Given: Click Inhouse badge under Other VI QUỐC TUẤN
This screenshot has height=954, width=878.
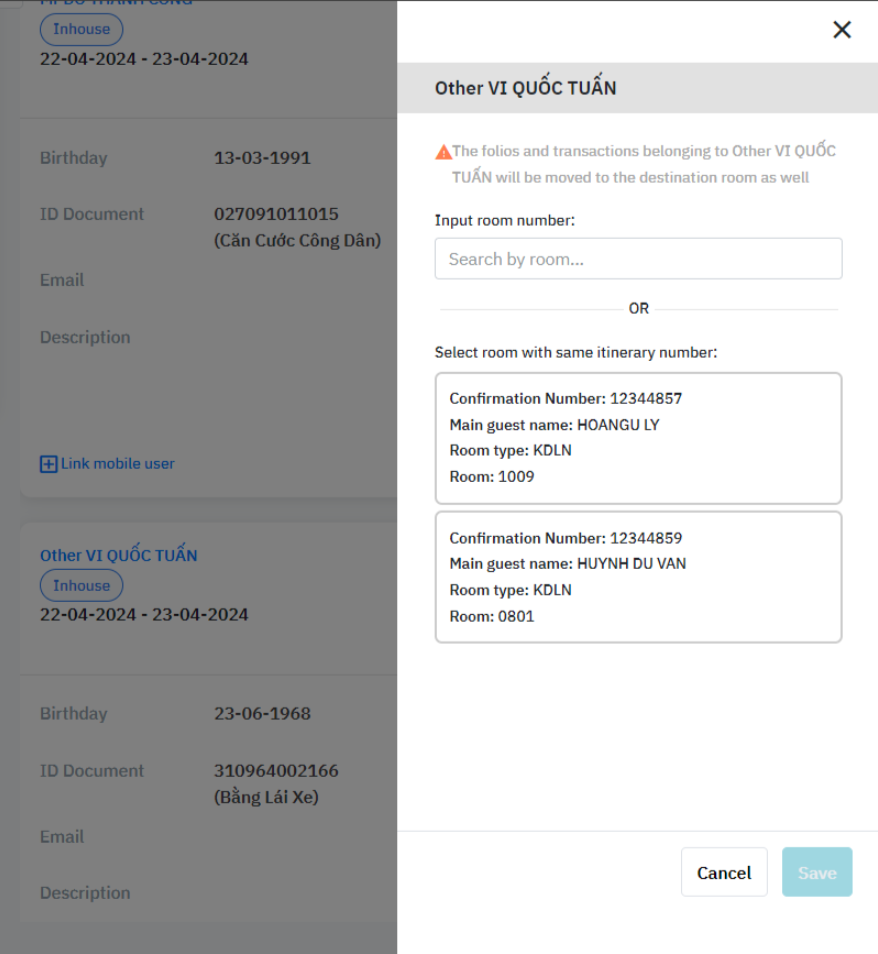Looking at the screenshot, I should [81, 586].
